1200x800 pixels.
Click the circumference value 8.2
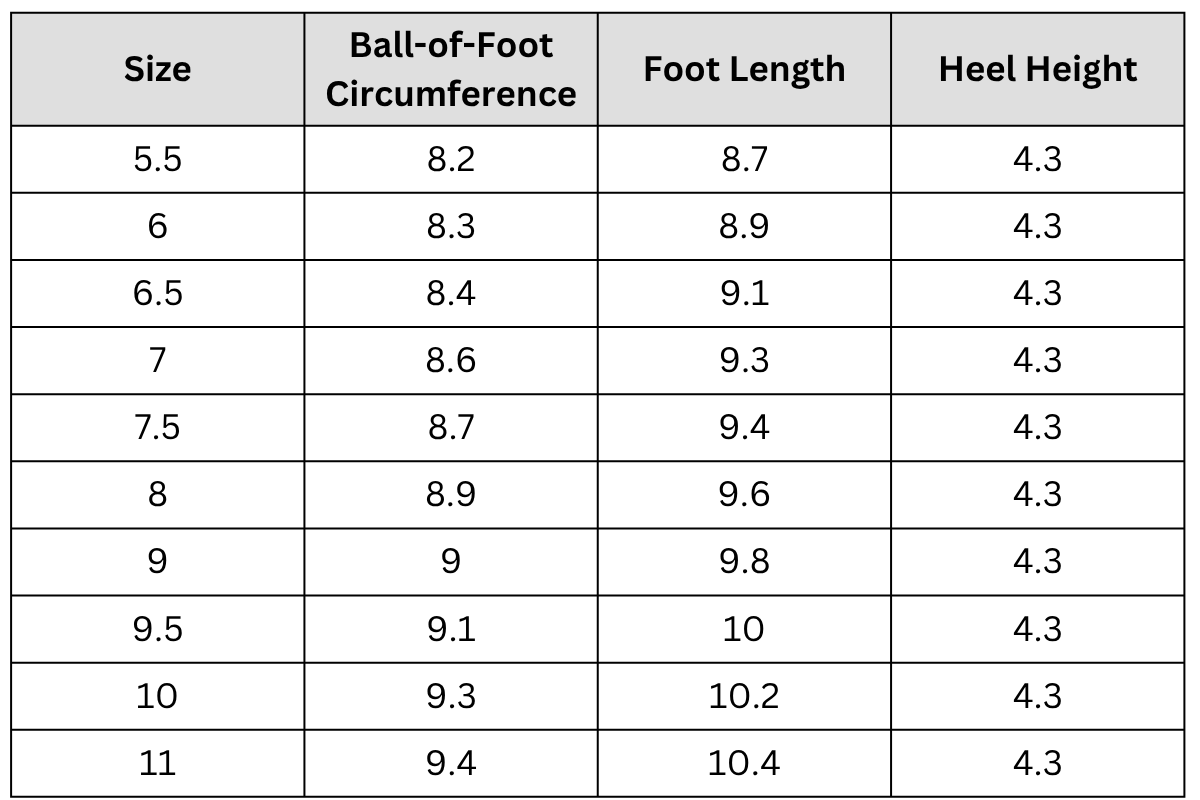451,159
